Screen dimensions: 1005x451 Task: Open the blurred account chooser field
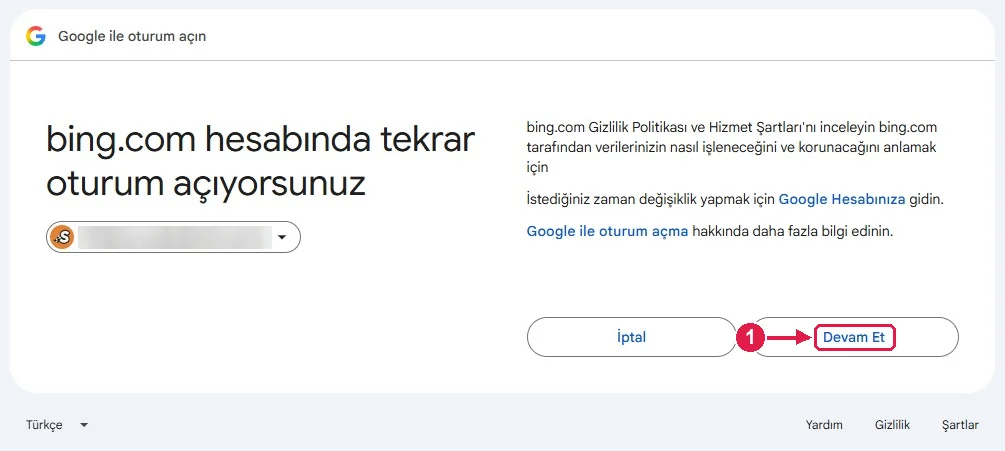[173, 237]
